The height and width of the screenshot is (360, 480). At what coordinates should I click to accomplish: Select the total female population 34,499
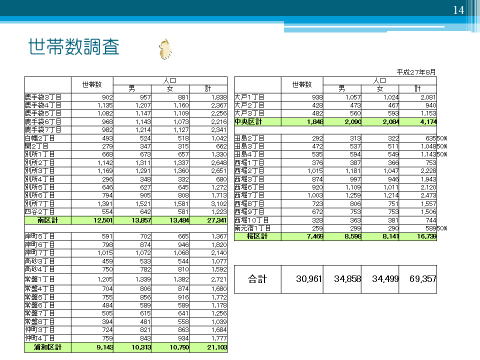(x=385, y=279)
